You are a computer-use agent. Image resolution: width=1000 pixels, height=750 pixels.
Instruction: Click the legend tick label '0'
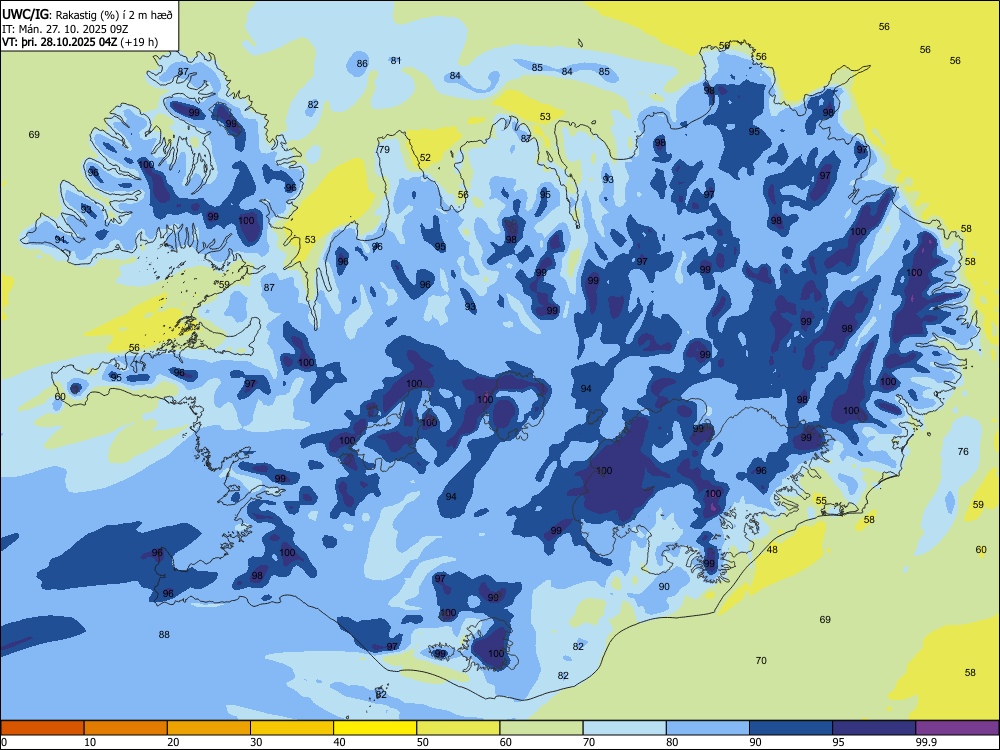4,742
